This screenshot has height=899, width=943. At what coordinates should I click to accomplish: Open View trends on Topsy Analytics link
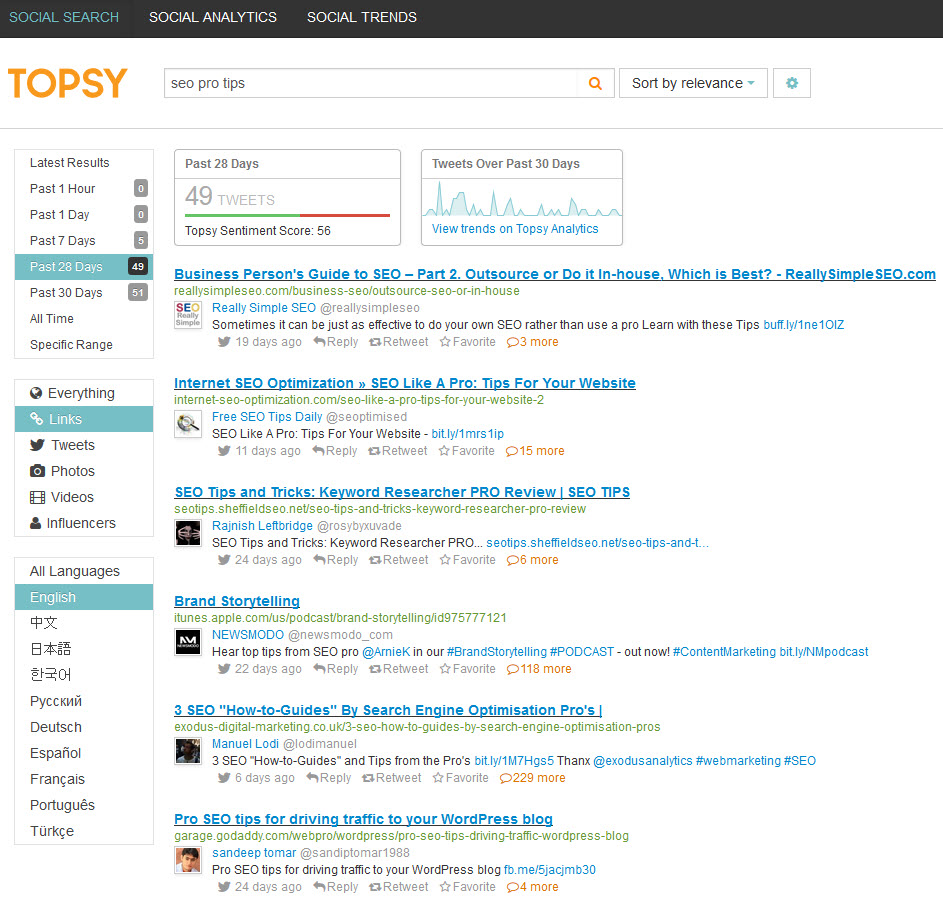pyautogui.click(x=515, y=229)
